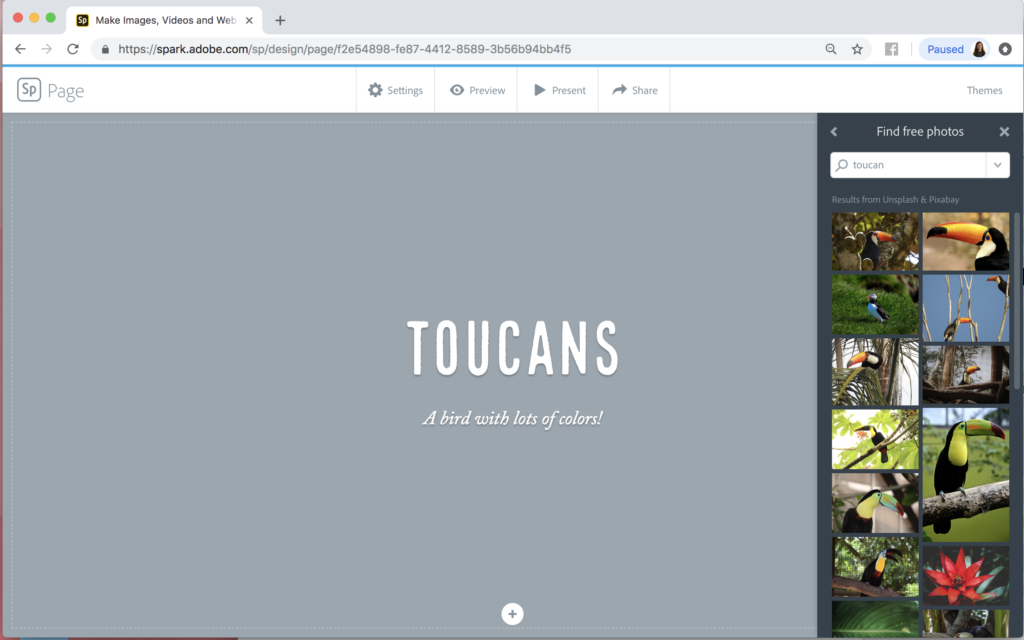Close the Find free photos panel

click(1004, 132)
